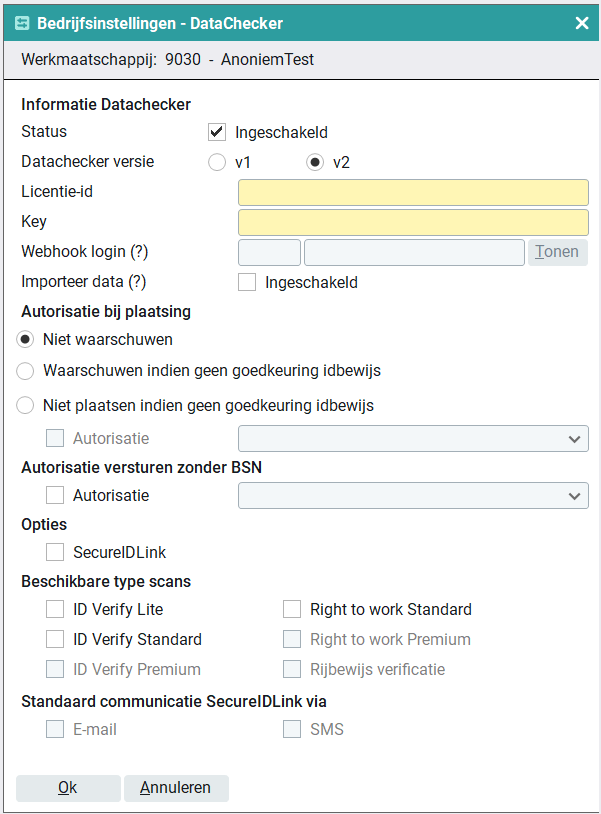This screenshot has width=601, height=814.
Task: Check ID Verify Lite scan type
Action: [55, 609]
